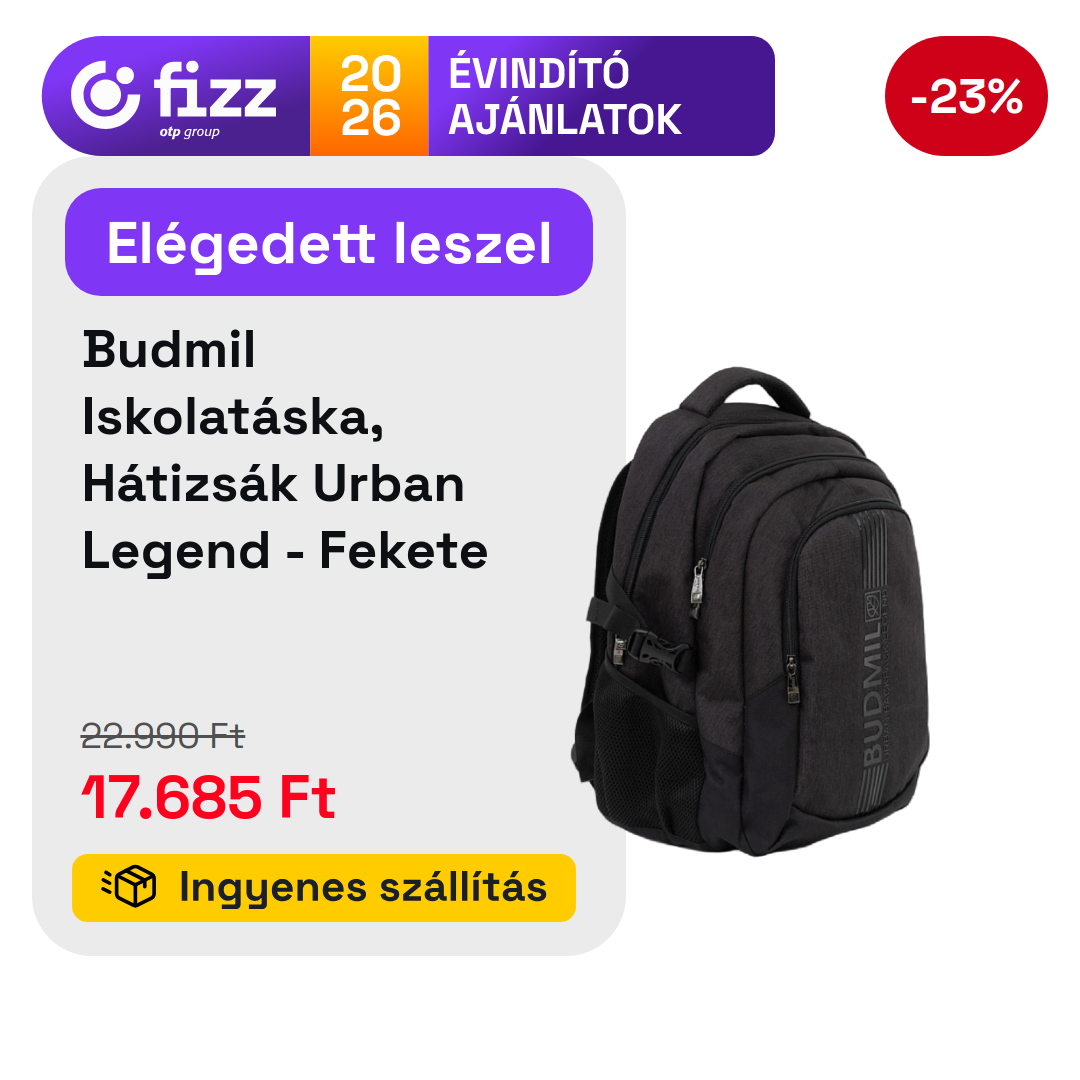Click the Hátizsák Urban title line
This screenshot has width=1080, height=1080.
coord(273,484)
